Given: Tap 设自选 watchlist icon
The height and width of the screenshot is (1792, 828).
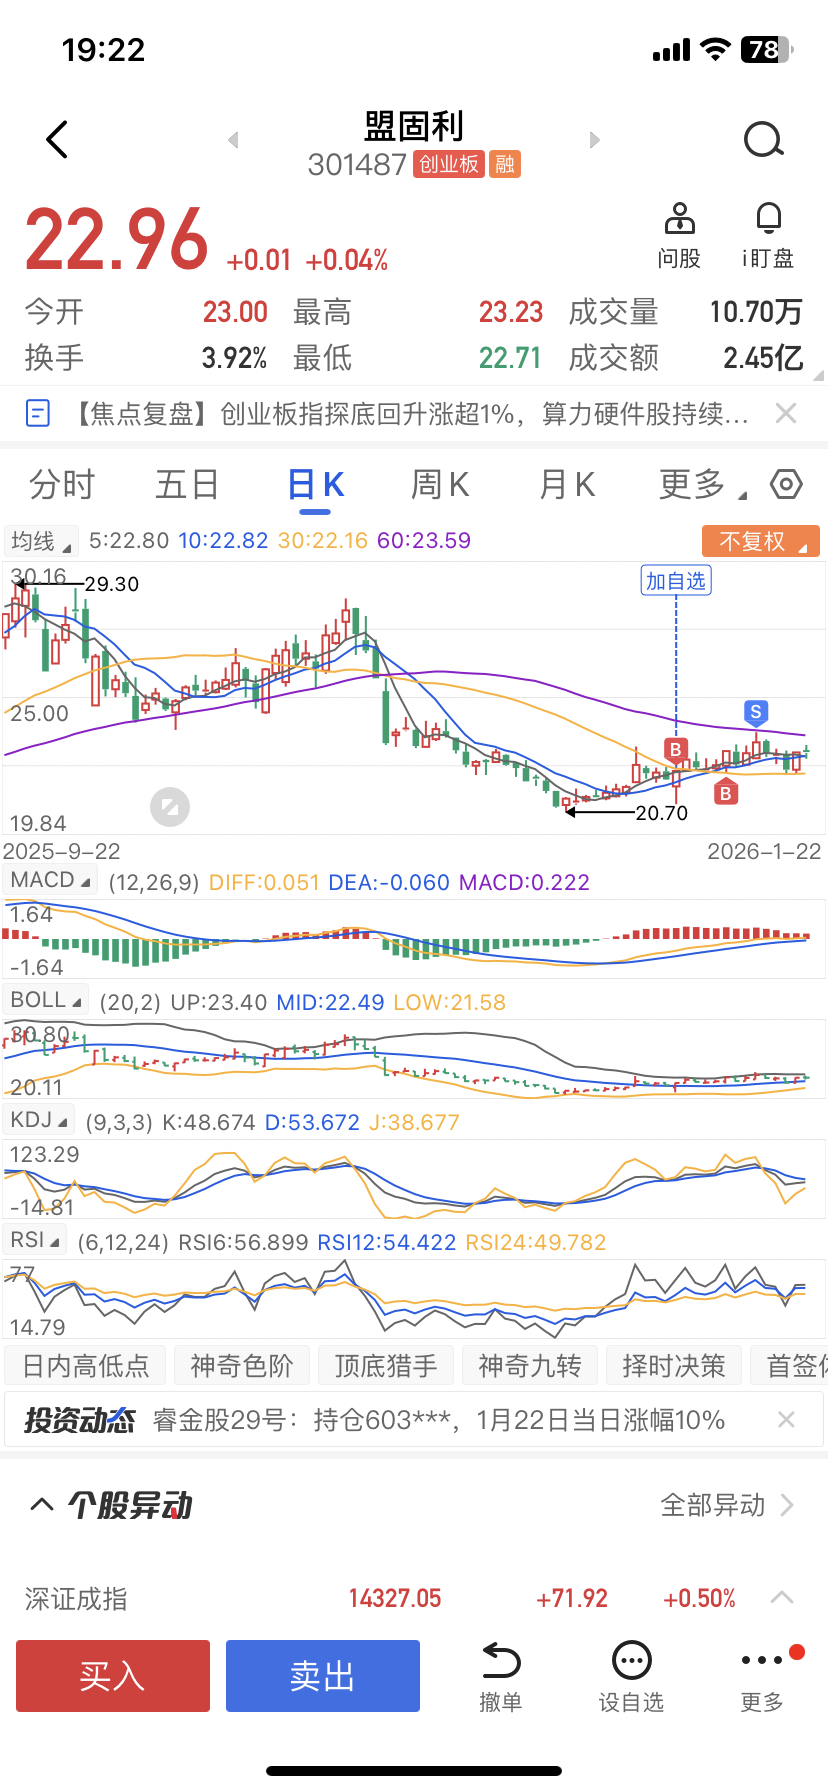Looking at the screenshot, I should click(631, 1677).
